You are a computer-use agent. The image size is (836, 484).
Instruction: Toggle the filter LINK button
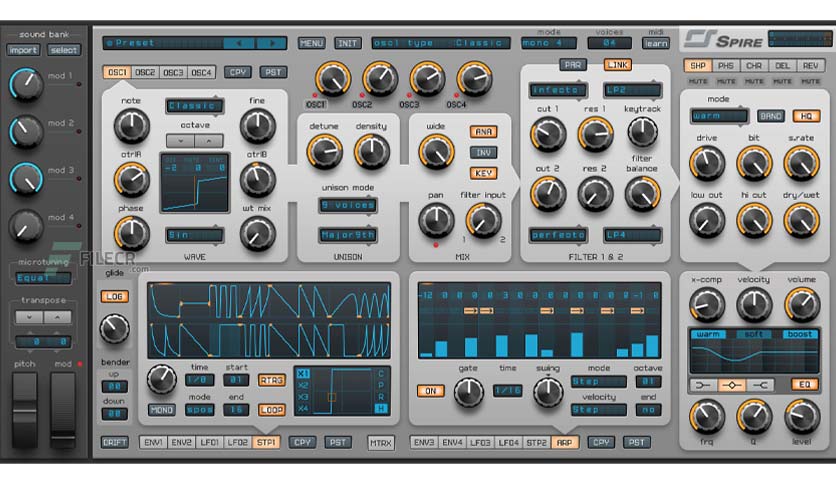617,65
